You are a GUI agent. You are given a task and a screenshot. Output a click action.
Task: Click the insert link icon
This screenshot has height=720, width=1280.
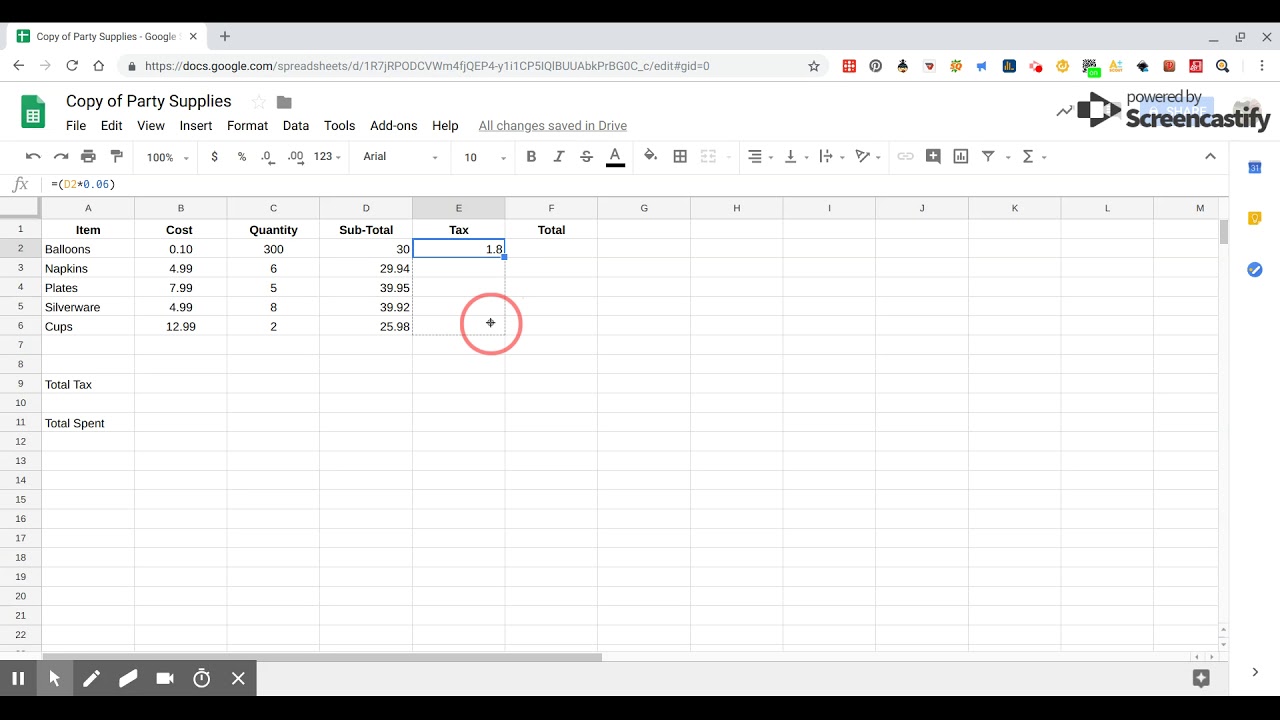click(905, 156)
